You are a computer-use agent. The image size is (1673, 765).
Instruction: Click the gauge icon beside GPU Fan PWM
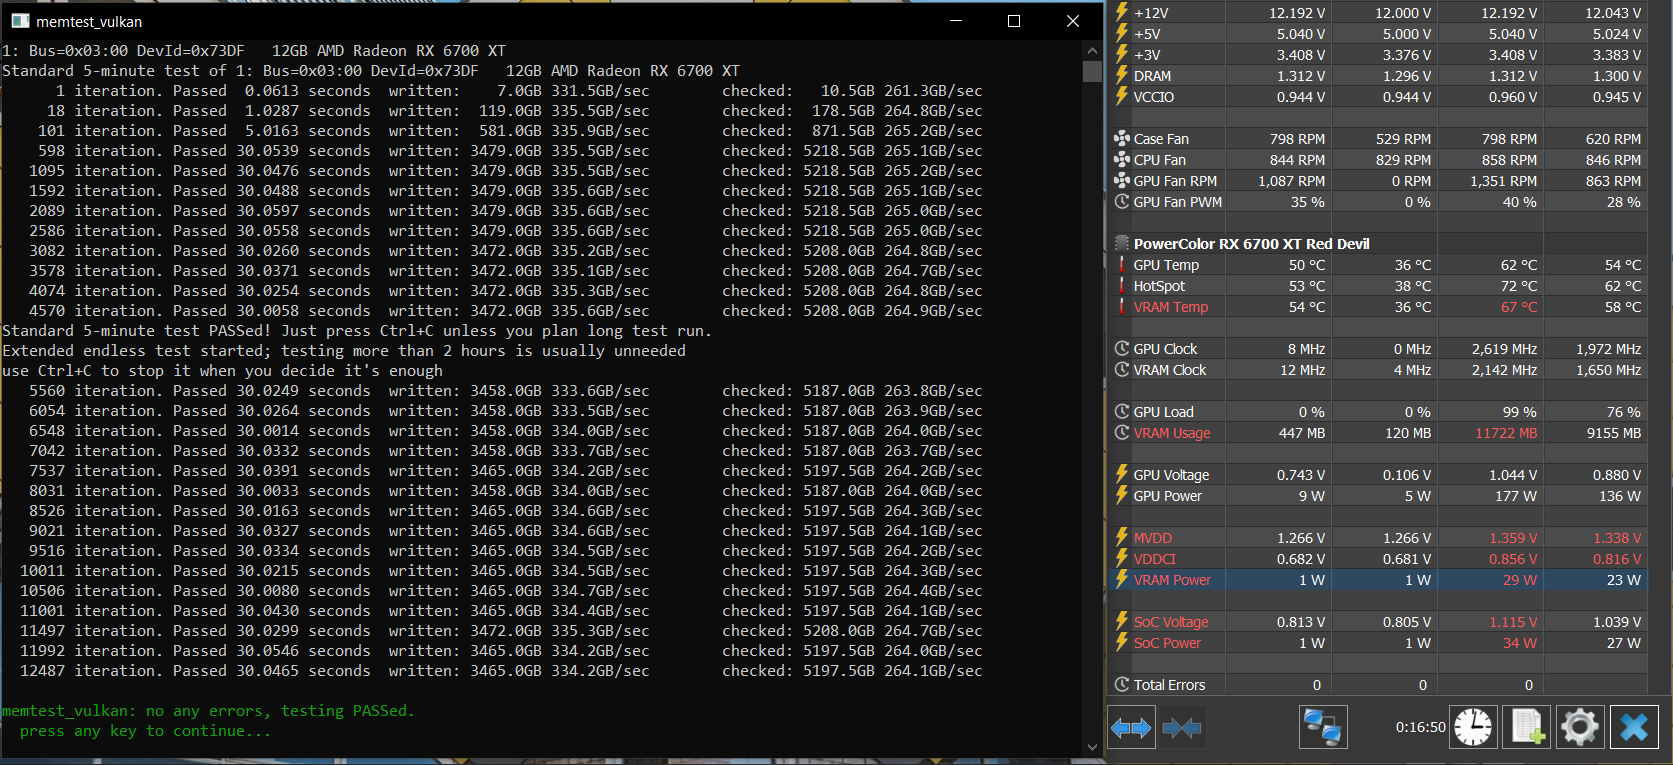pyautogui.click(x=1122, y=202)
